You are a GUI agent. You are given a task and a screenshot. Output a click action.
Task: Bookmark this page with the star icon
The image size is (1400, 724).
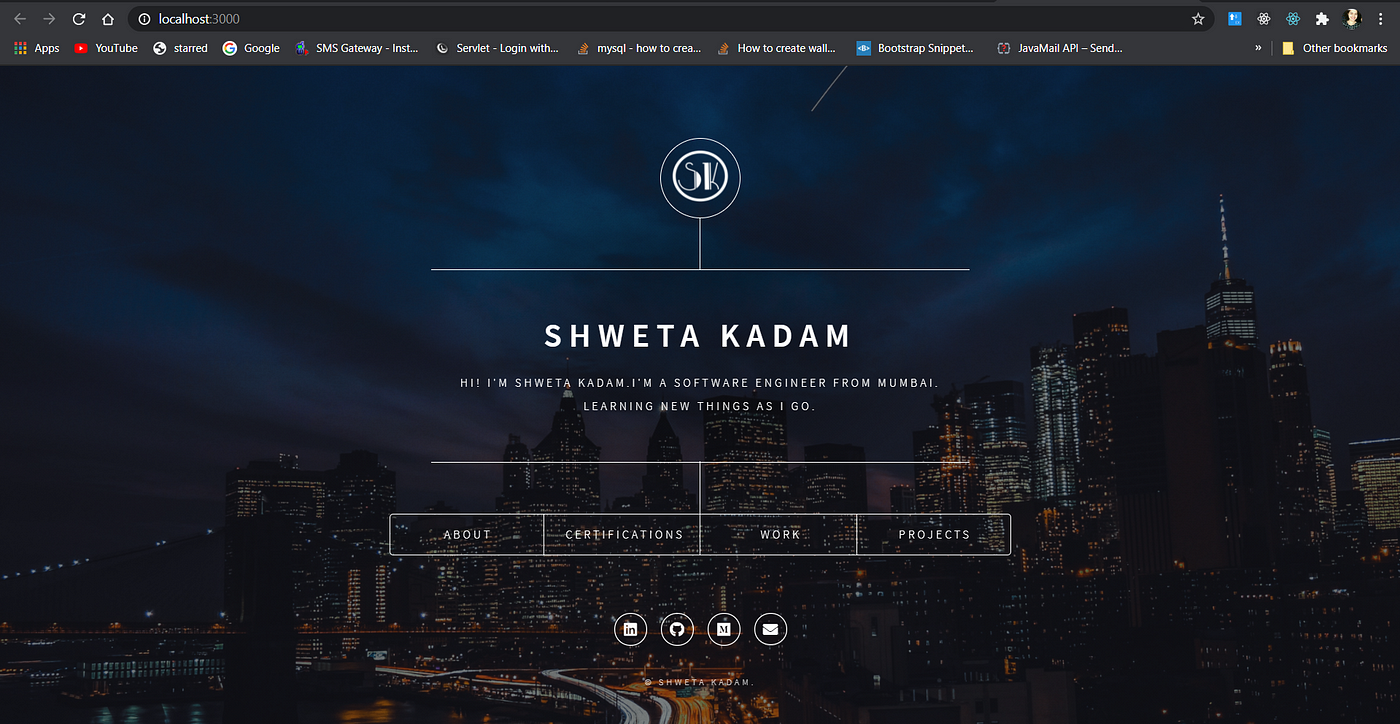tap(1198, 19)
